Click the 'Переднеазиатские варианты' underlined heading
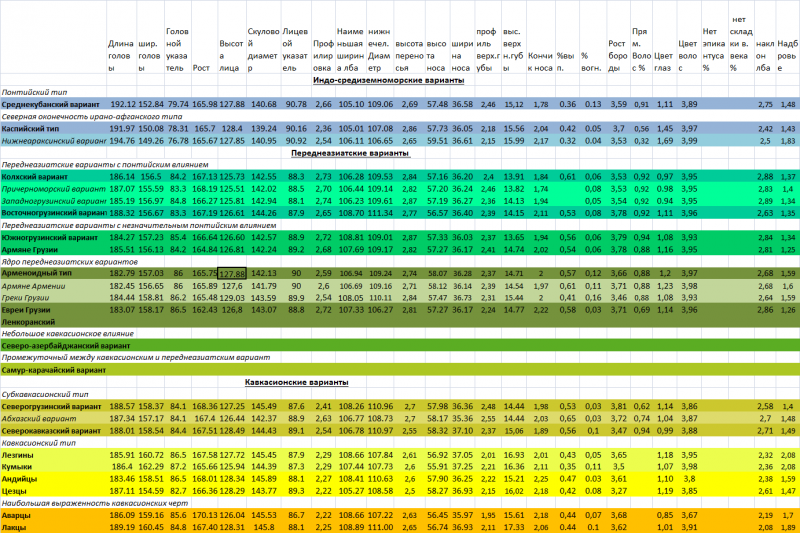The width and height of the screenshot is (800, 533). pyautogui.click(x=350, y=153)
